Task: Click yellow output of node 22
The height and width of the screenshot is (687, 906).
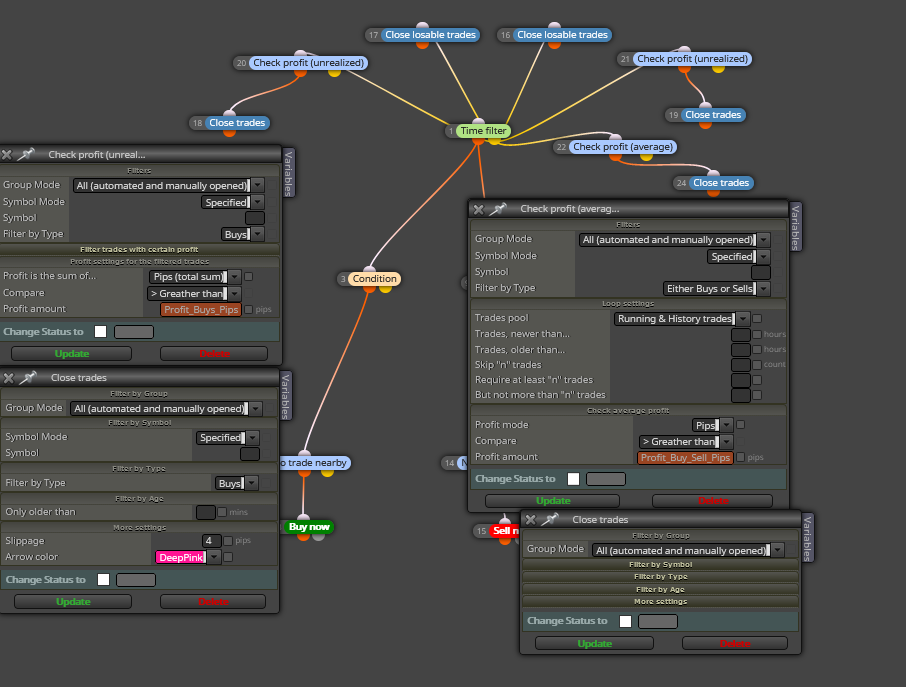Action: point(646,156)
